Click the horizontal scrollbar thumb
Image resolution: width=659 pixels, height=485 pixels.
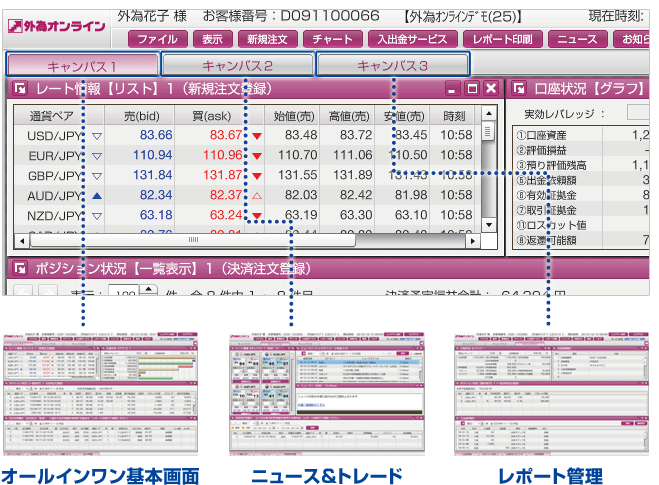point(193,240)
